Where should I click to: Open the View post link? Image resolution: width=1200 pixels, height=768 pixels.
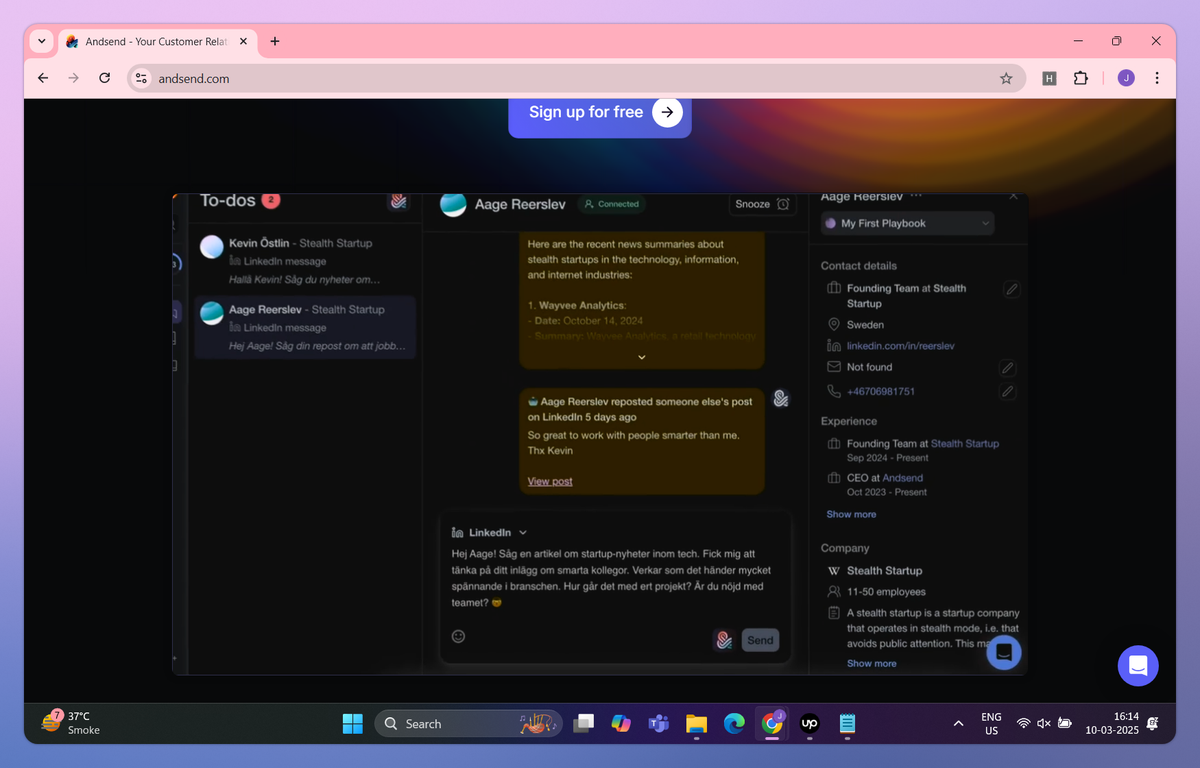550,481
